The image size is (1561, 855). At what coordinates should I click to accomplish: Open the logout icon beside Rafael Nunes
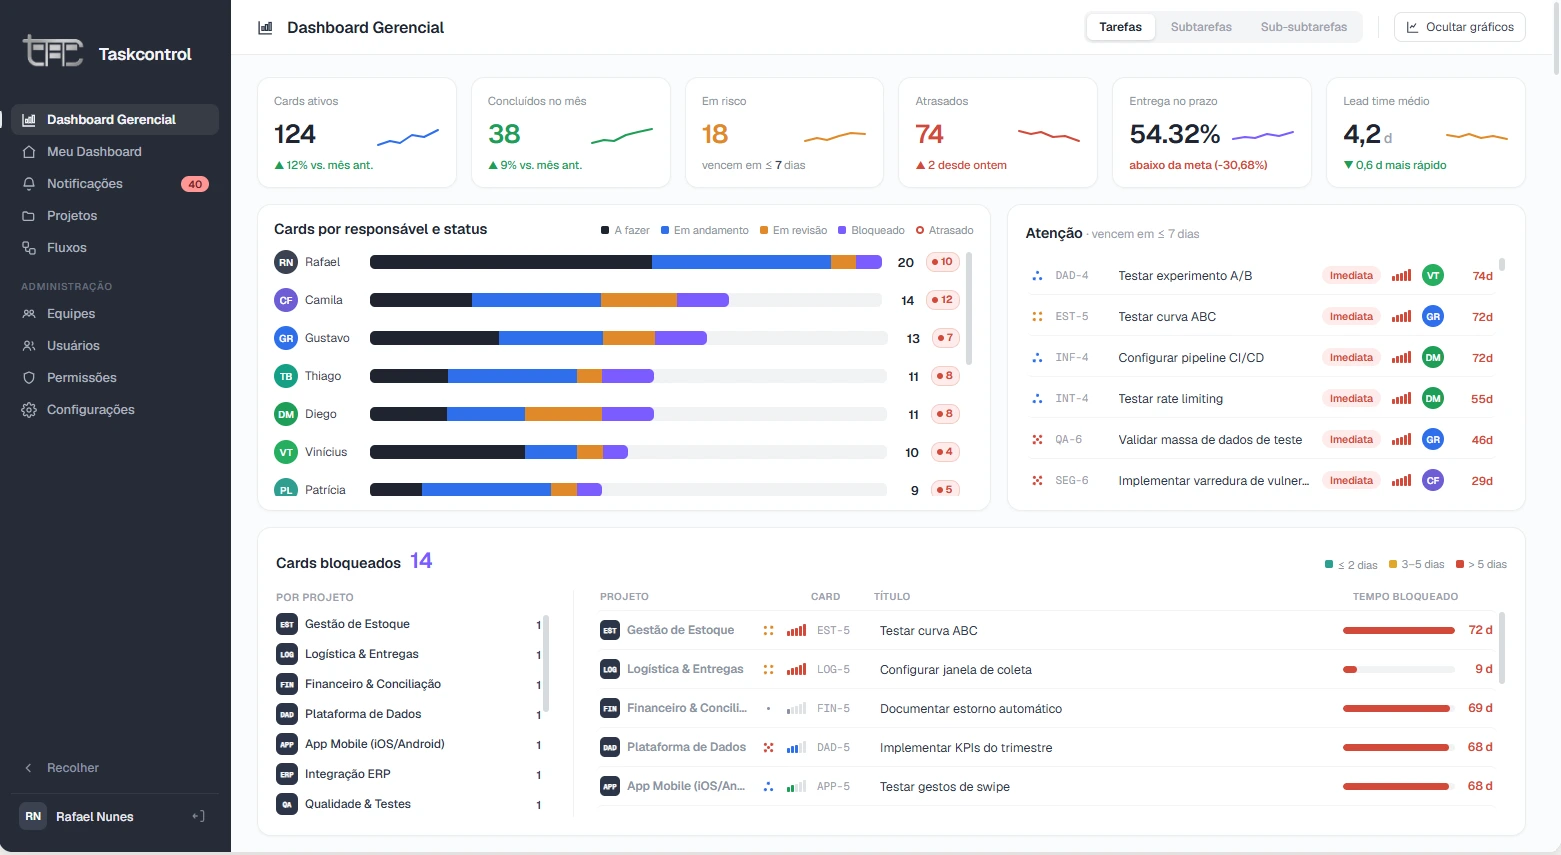coord(198,816)
